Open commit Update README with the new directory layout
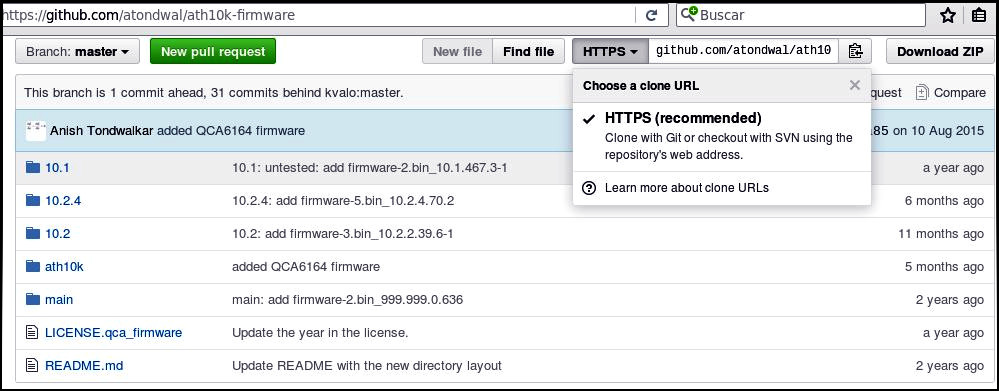 click(x=367, y=366)
